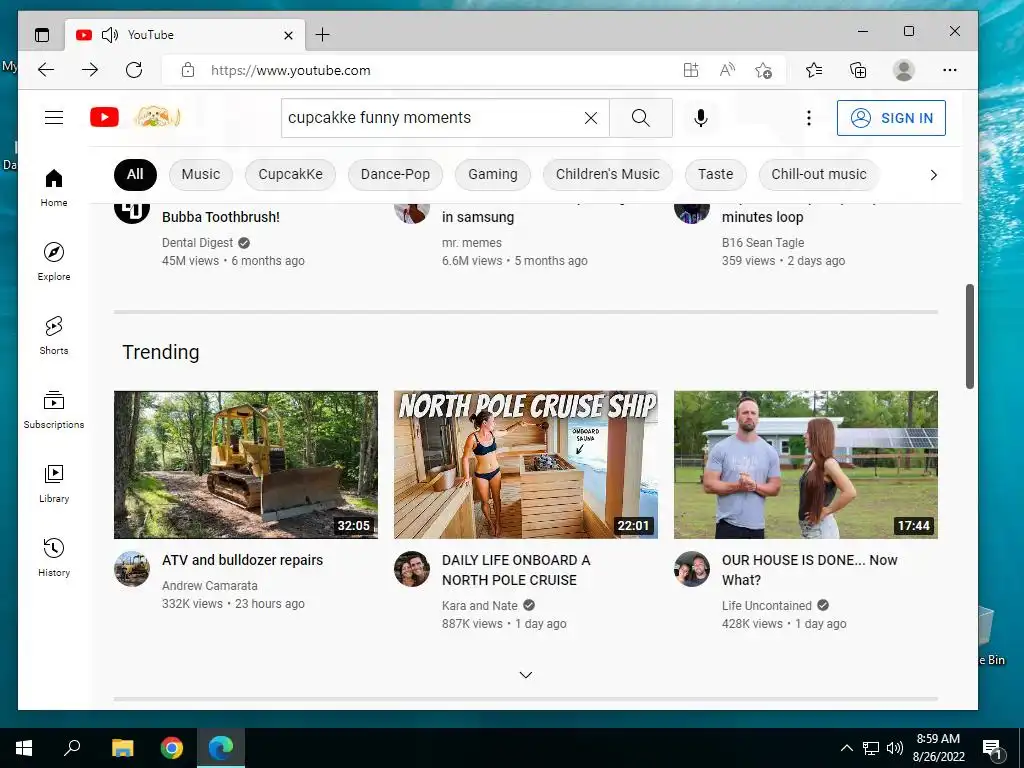This screenshot has width=1024, height=768.
Task: Select the All filter chip
Action: pyautogui.click(x=135, y=174)
